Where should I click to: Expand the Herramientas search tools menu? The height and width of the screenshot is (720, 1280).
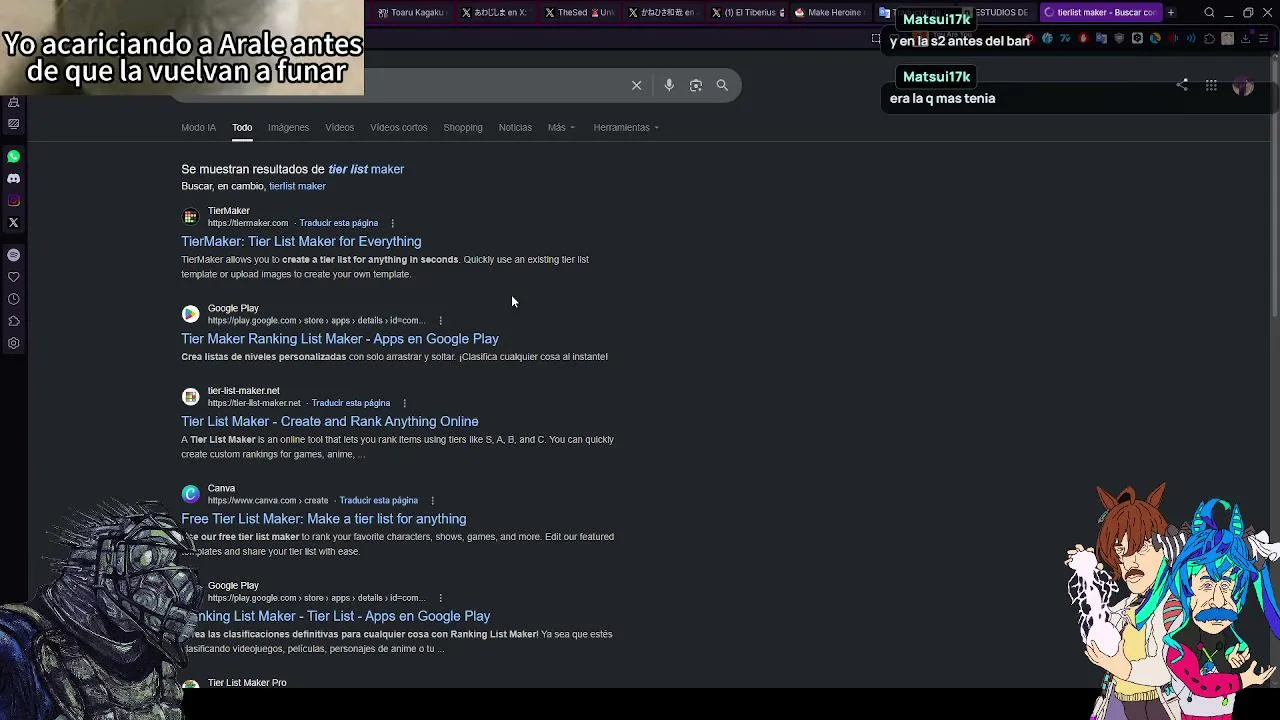(x=626, y=127)
